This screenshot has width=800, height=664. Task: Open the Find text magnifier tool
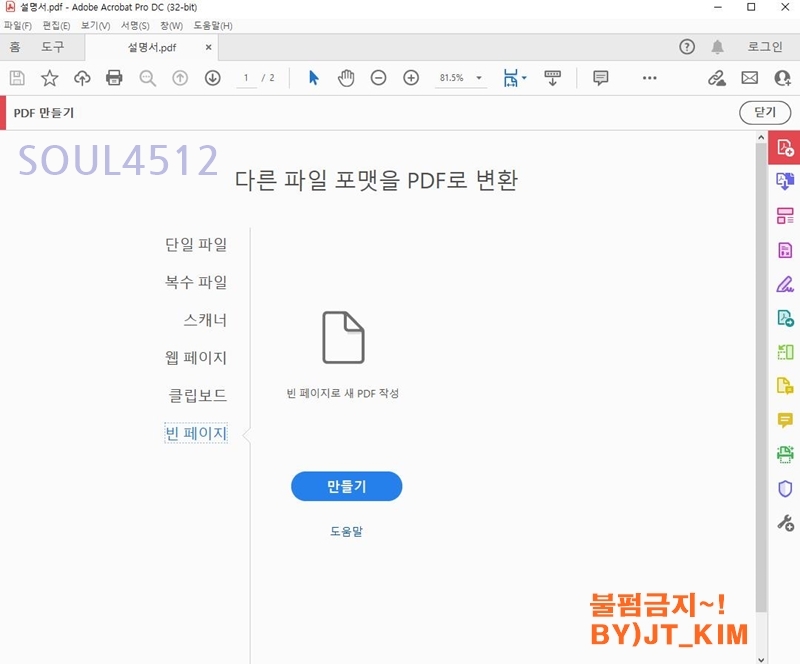click(147, 78)
